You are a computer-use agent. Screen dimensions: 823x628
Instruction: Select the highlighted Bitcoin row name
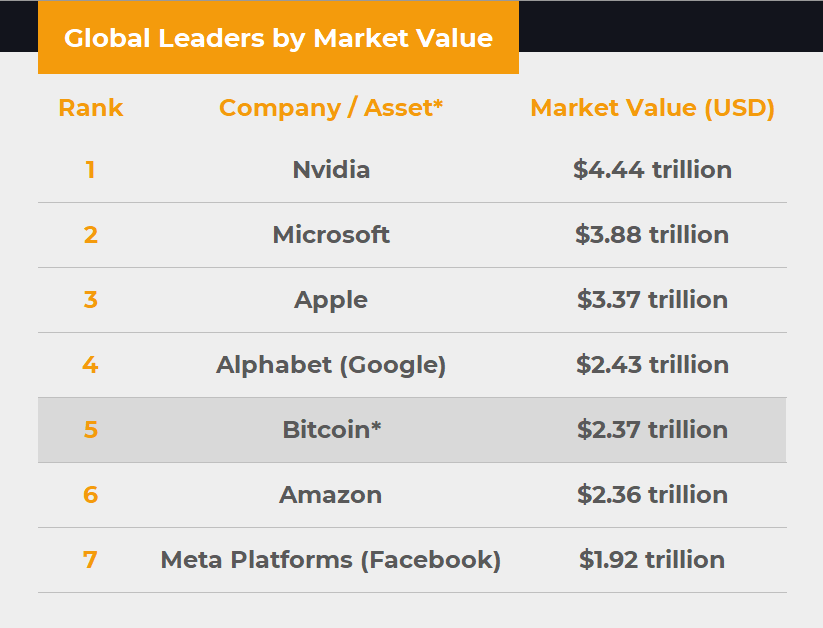pyautogui.click(x=331, y=430)
